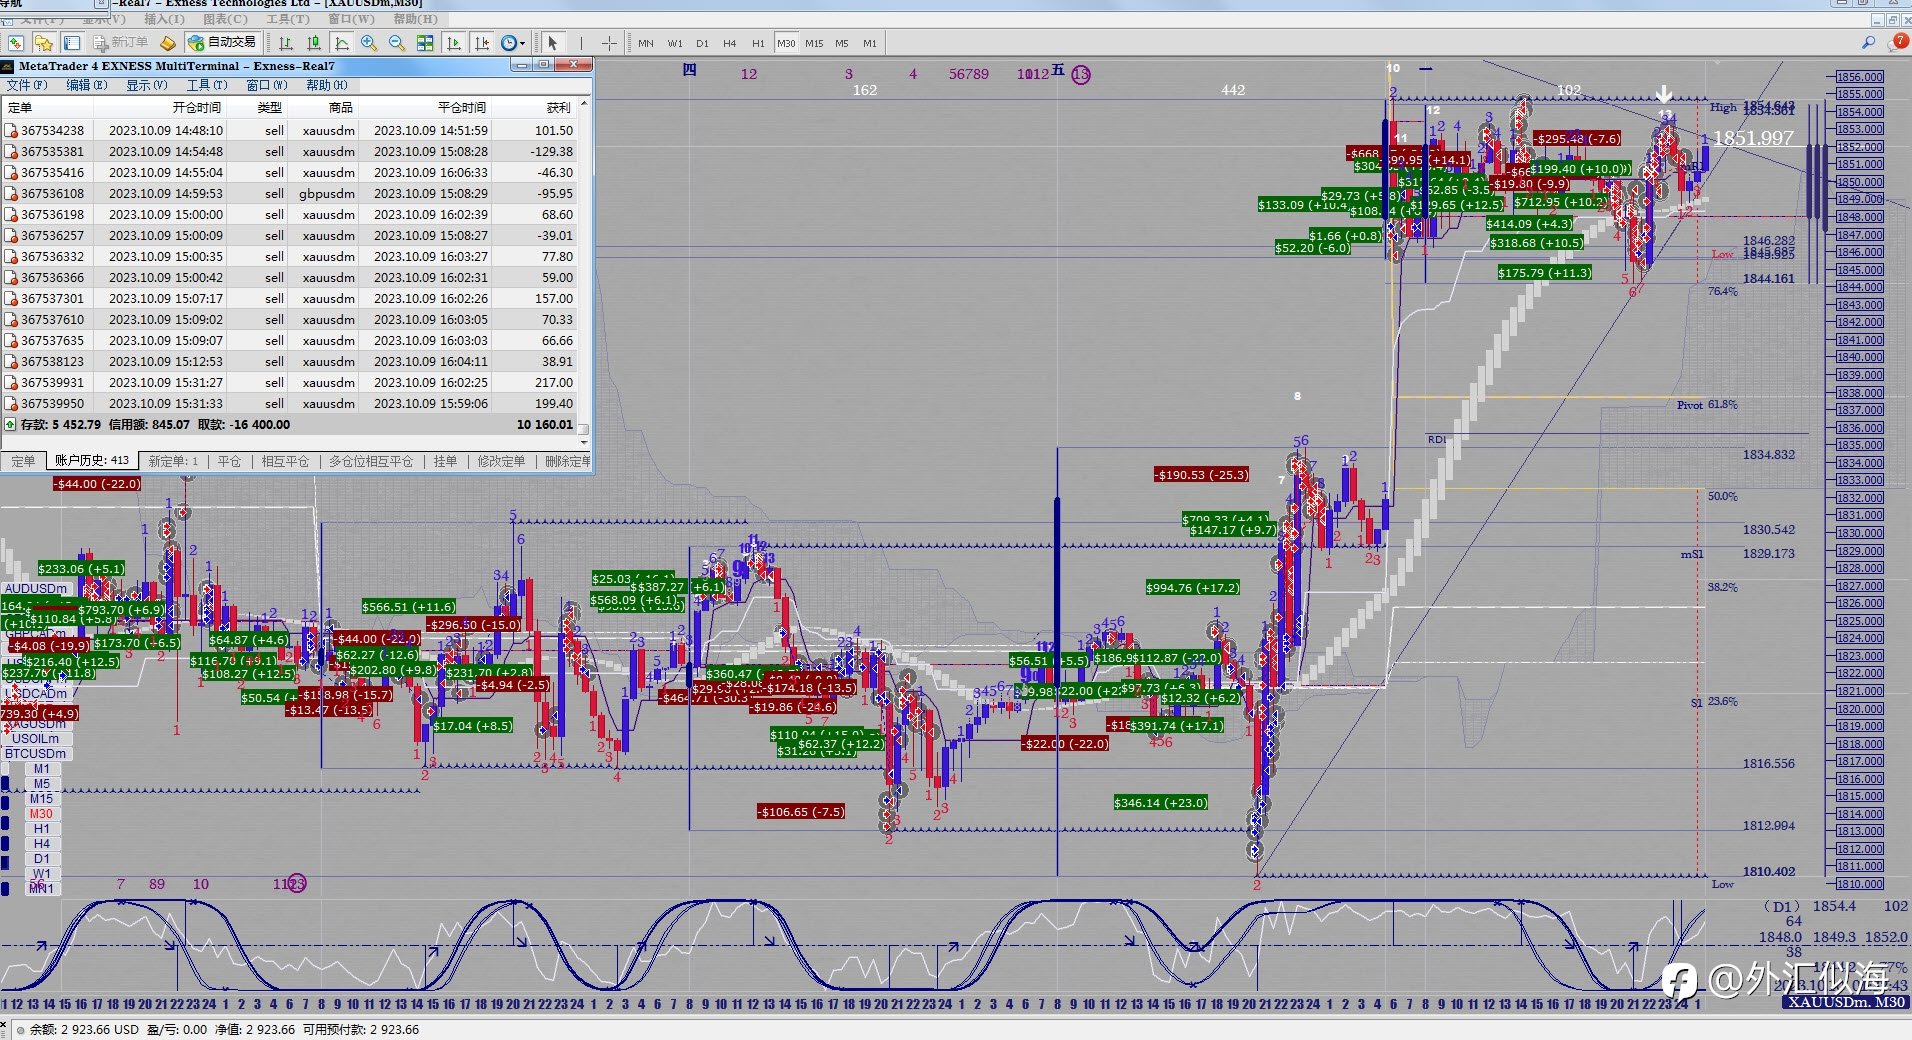This screenshot has height=1040, width=1912.
Task: Switch to the 账户历史: 413 tab
Action: click(92, 461)
